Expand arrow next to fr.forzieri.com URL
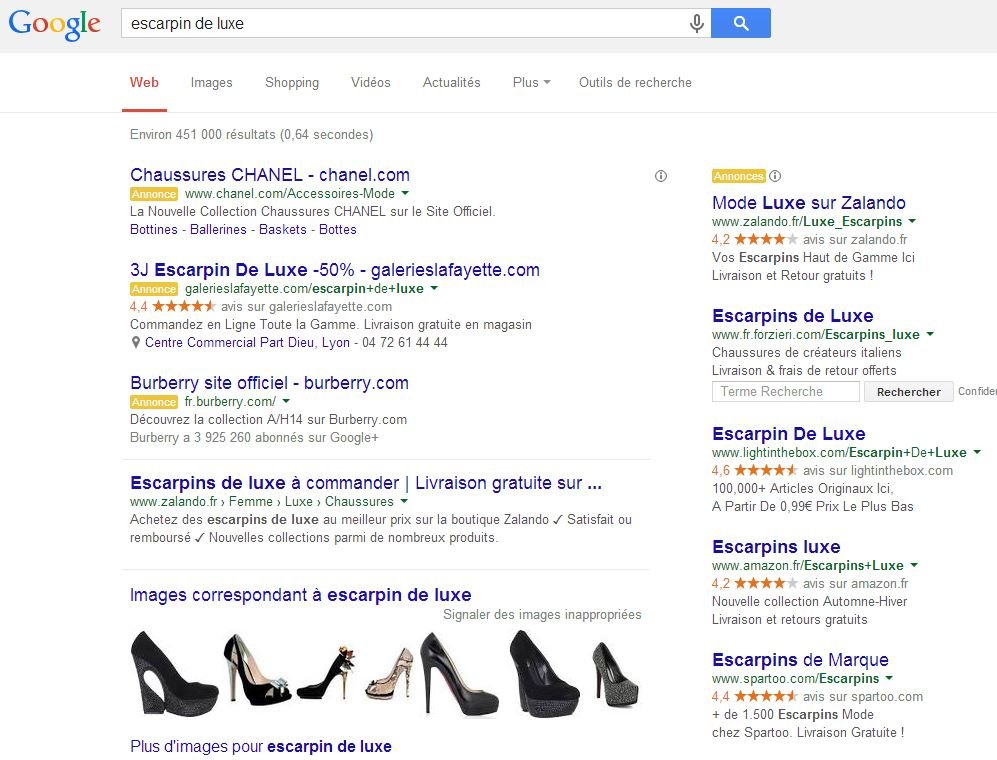 coord(930,334)
